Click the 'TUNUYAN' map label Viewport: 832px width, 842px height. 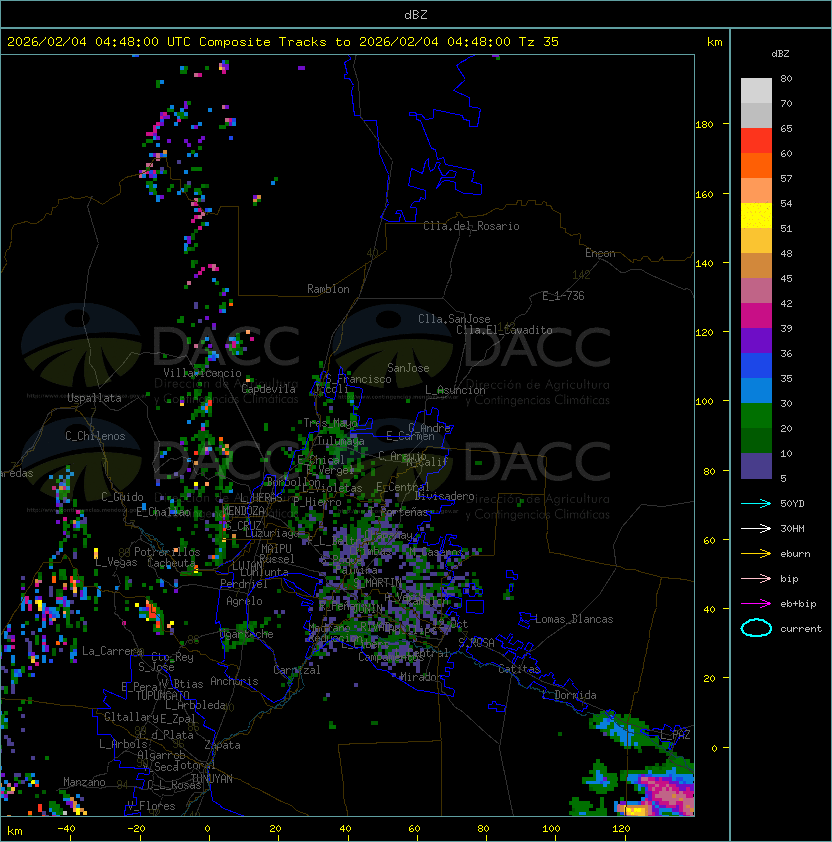tap(212, 779)
